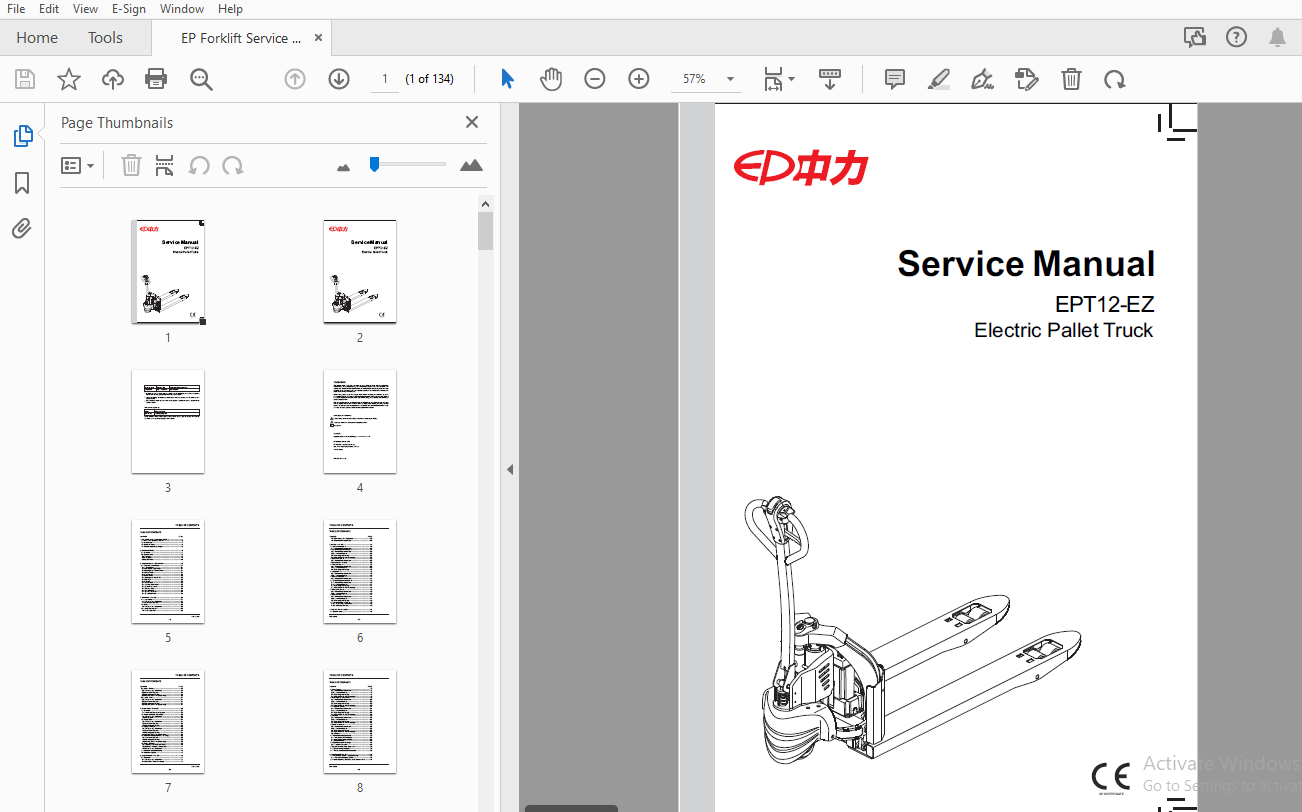
Task: Close the Page Thumbnails panel
Action: click(472, 122)
